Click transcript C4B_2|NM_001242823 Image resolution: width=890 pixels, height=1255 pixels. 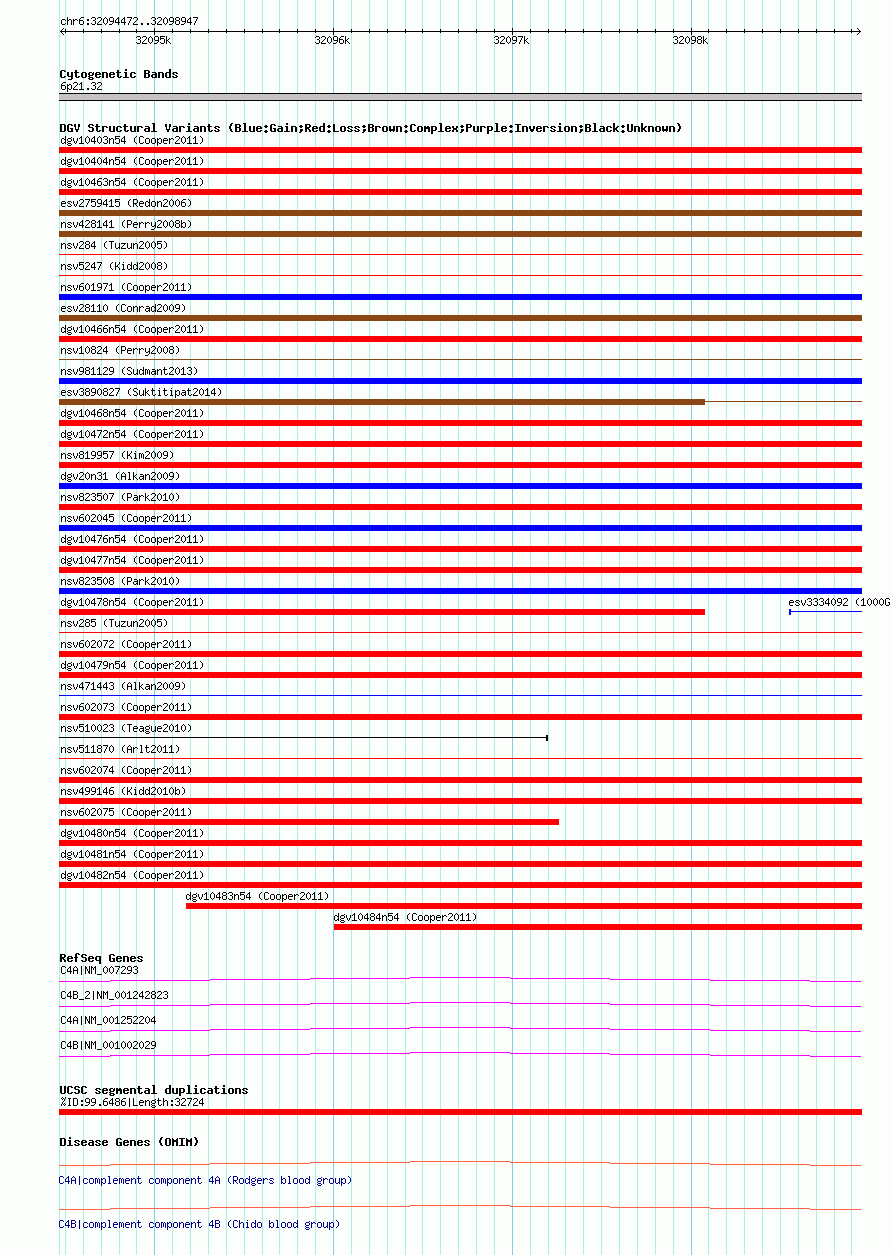pos(114,995)
